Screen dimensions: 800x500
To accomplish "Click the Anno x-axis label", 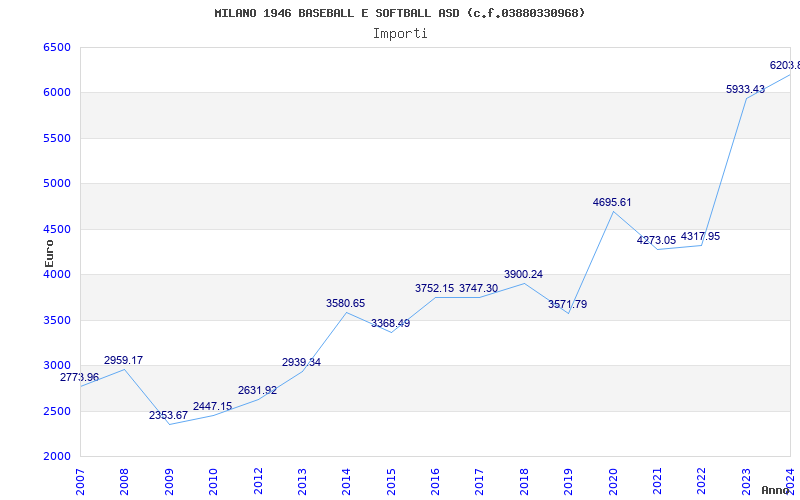I will point(775,490).
